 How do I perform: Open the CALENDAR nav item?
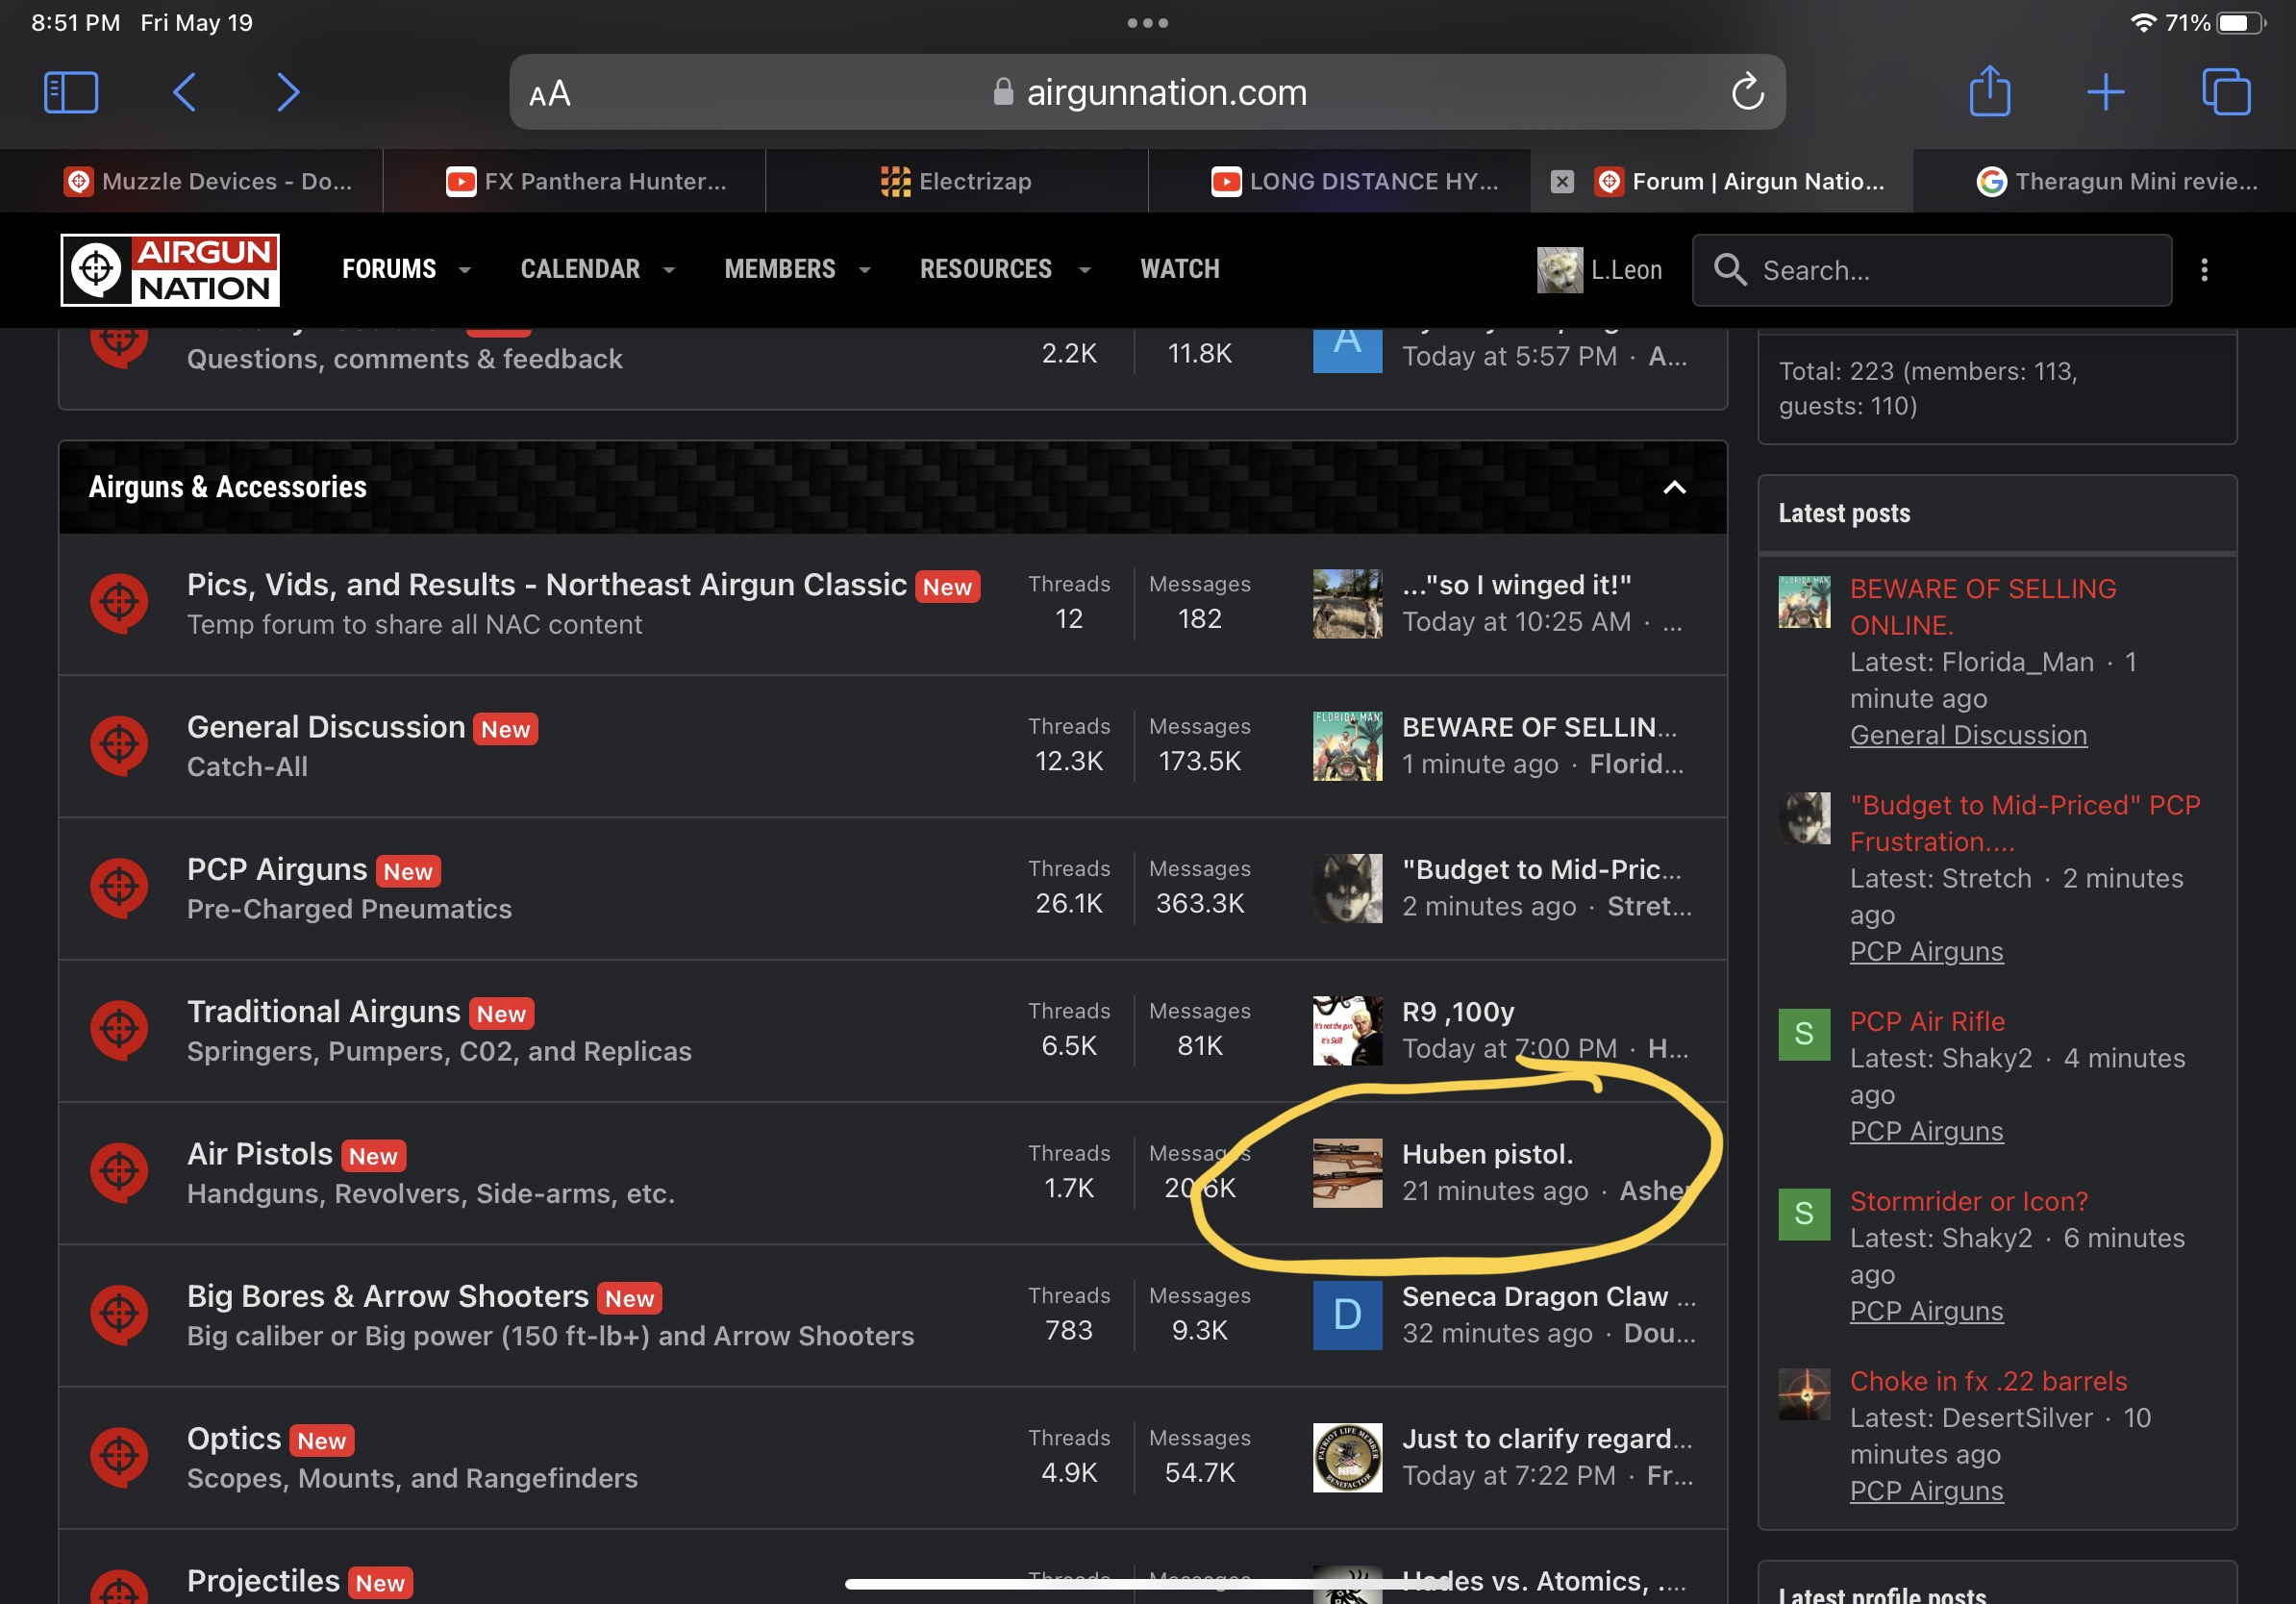point(580,269)
